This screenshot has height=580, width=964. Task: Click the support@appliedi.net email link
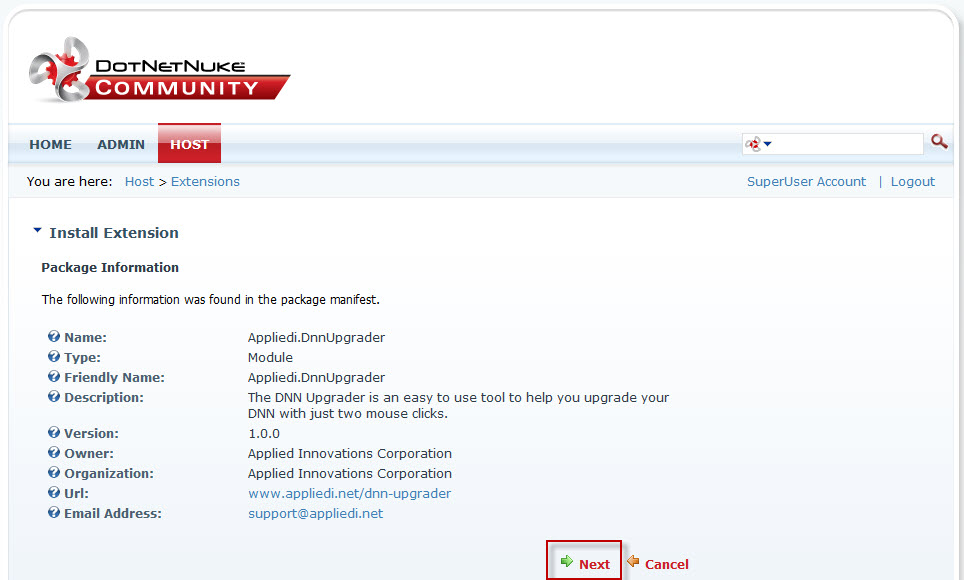(315, 514)
